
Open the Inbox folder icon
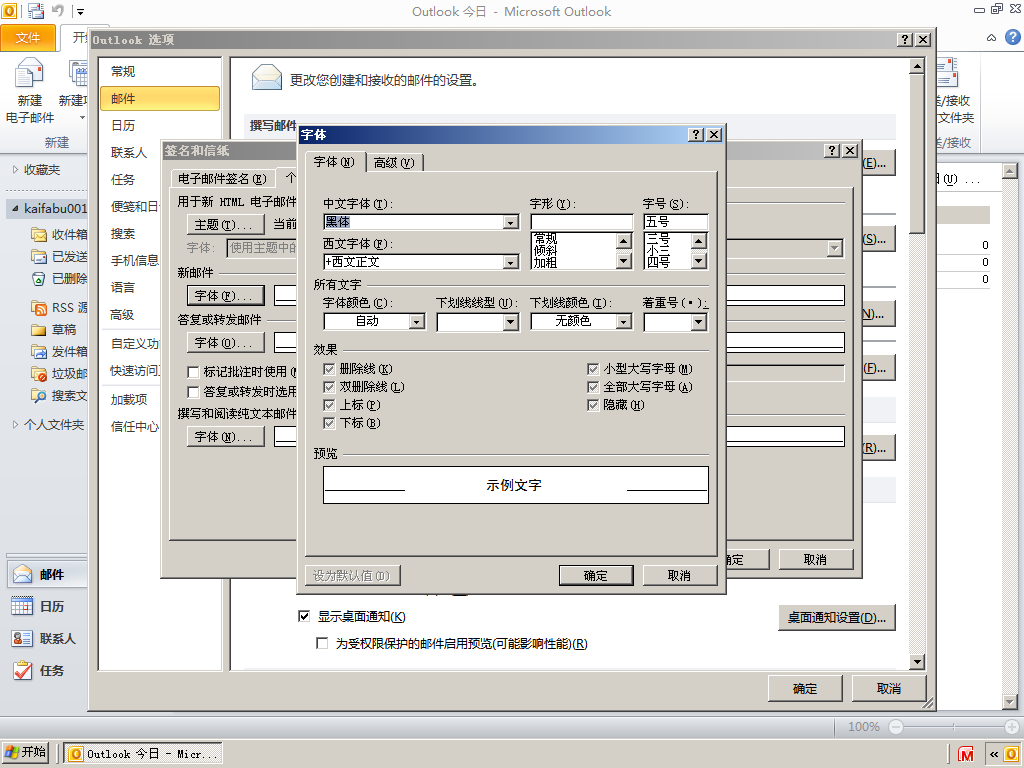(x=39, y=234)
